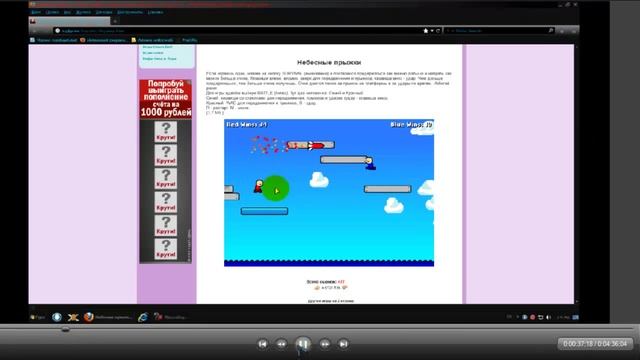640x360 pixels.
Task: Open a new browser tab with plus button
Action: pos(116,21)
